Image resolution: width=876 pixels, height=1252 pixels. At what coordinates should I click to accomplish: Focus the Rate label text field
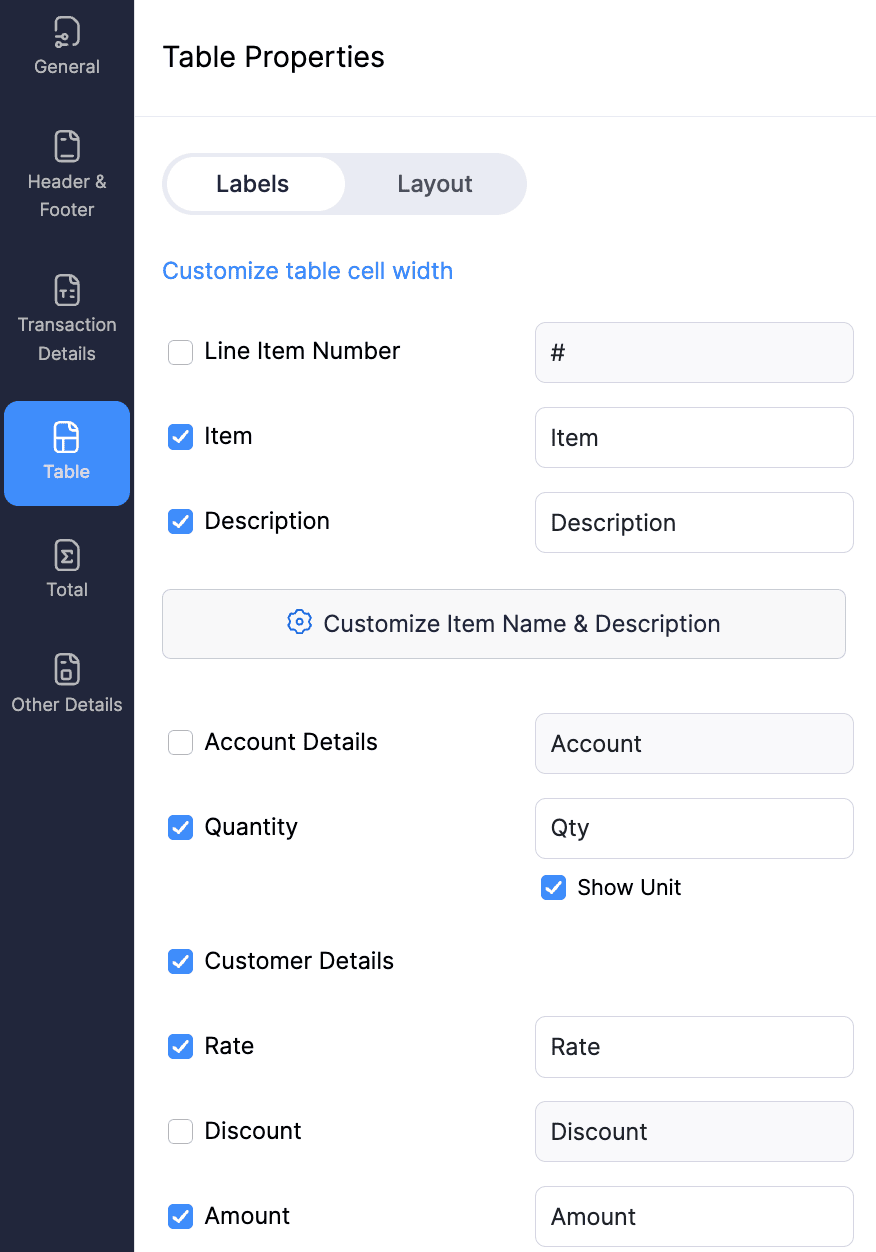pyautogui.click(x=694, y=1047)
